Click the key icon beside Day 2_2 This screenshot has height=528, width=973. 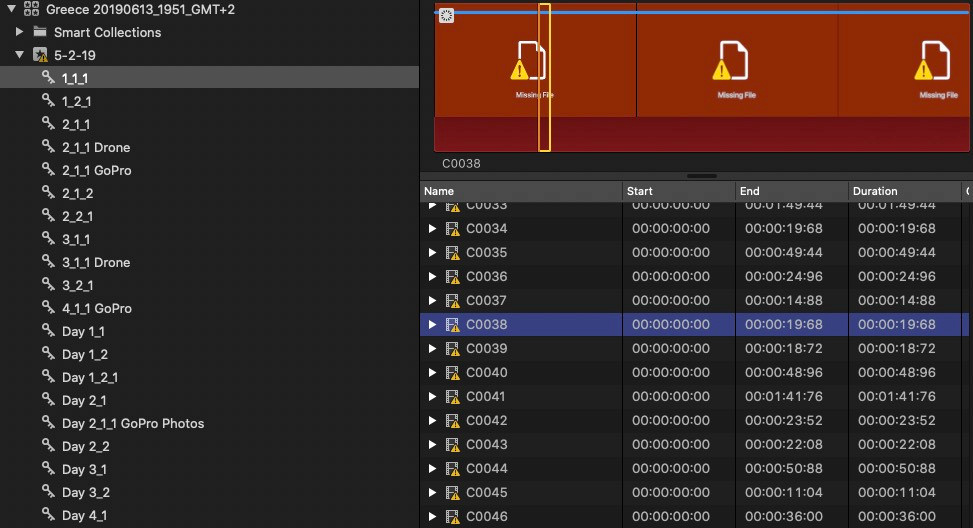[x=48, y=444]
